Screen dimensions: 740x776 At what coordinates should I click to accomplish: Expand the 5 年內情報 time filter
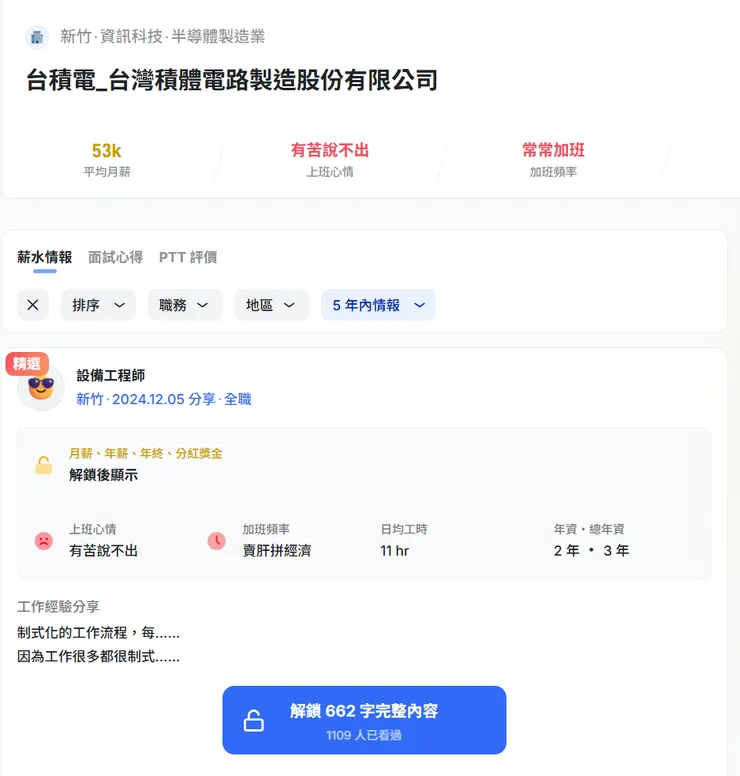pyautogui.click(x=378, y=305)
